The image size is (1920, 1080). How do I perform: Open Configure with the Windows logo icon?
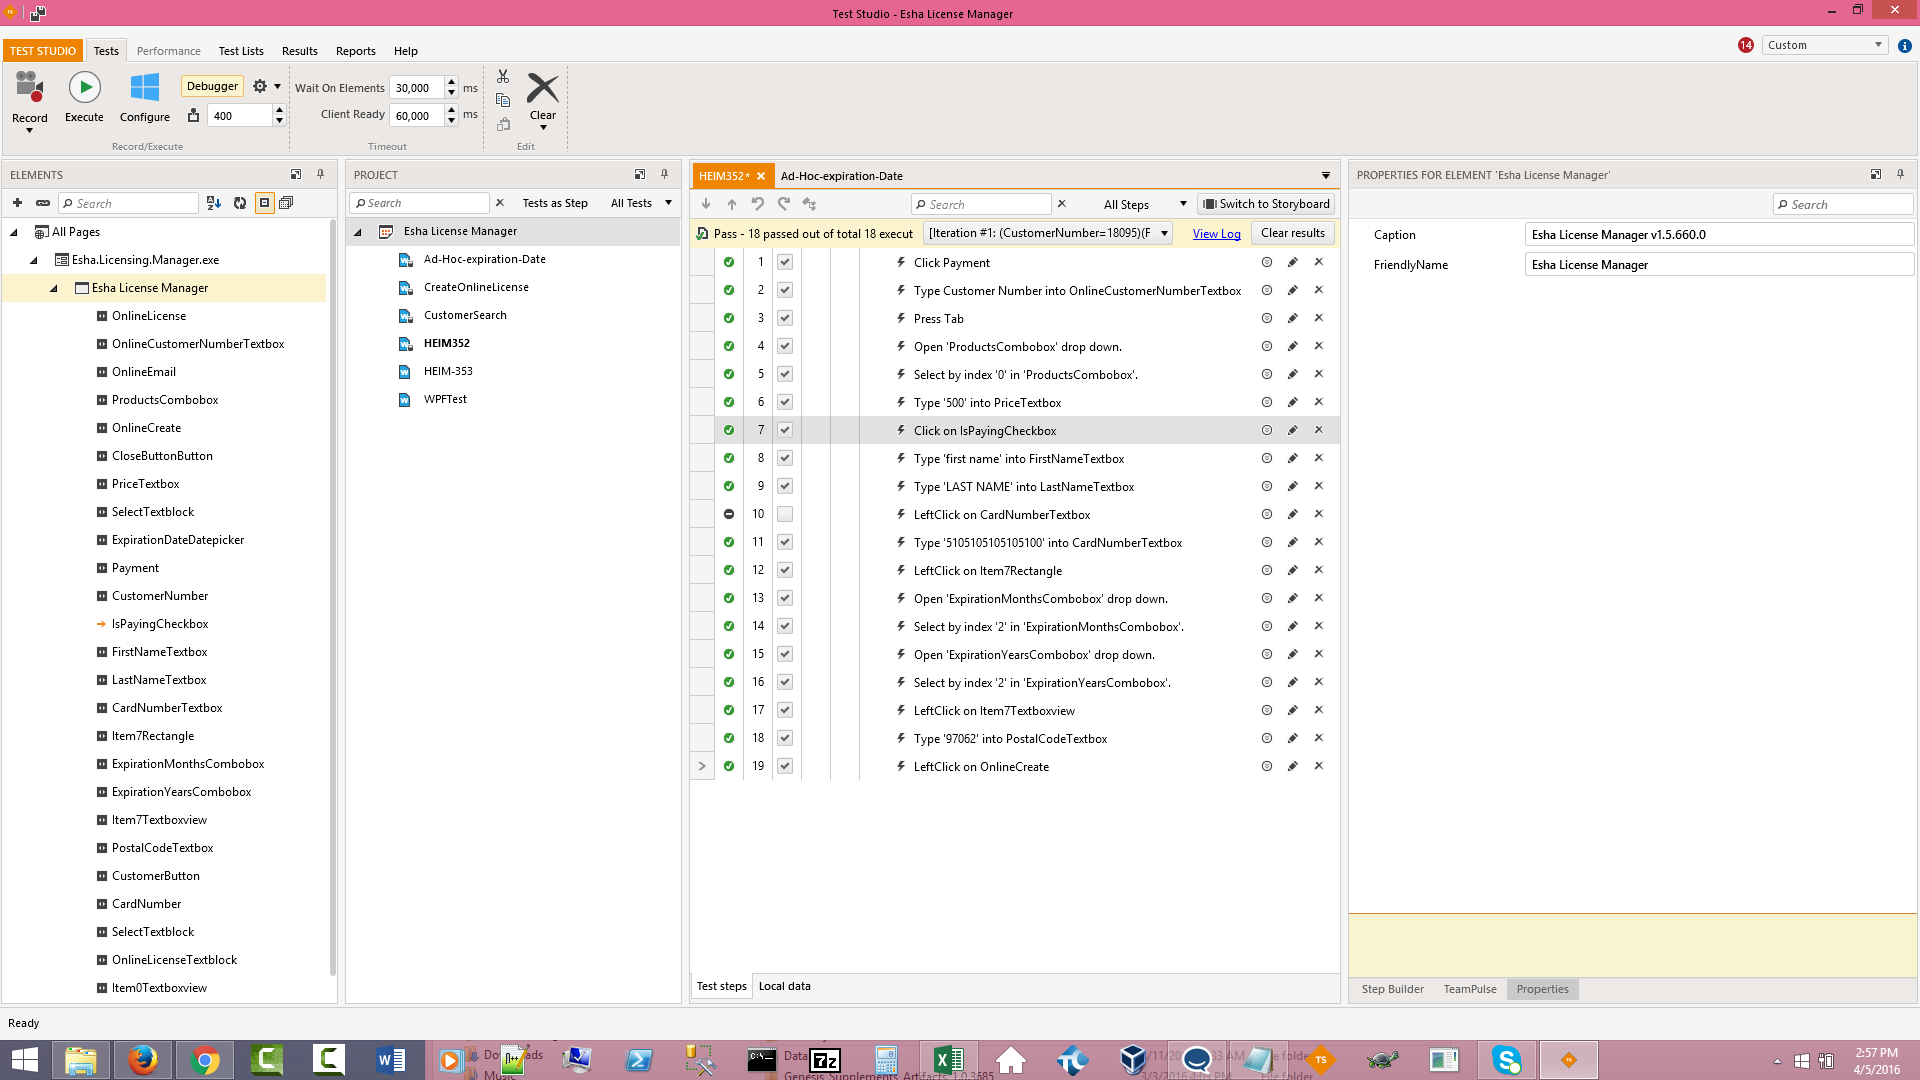pyautogui.click(x=145, y=88)
